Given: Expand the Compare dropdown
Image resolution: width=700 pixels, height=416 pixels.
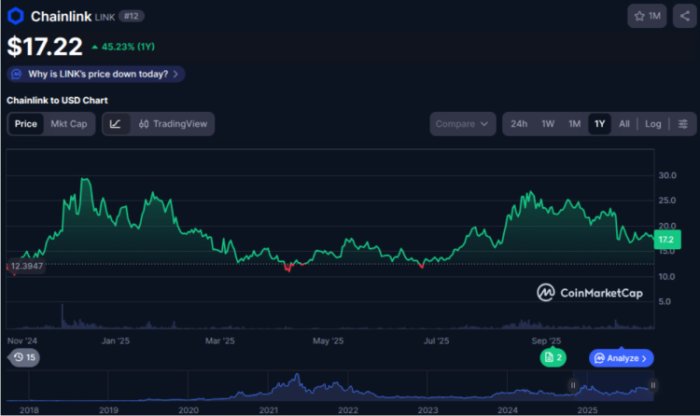Looking at the screenshot, I should click(x=462, y=124).
